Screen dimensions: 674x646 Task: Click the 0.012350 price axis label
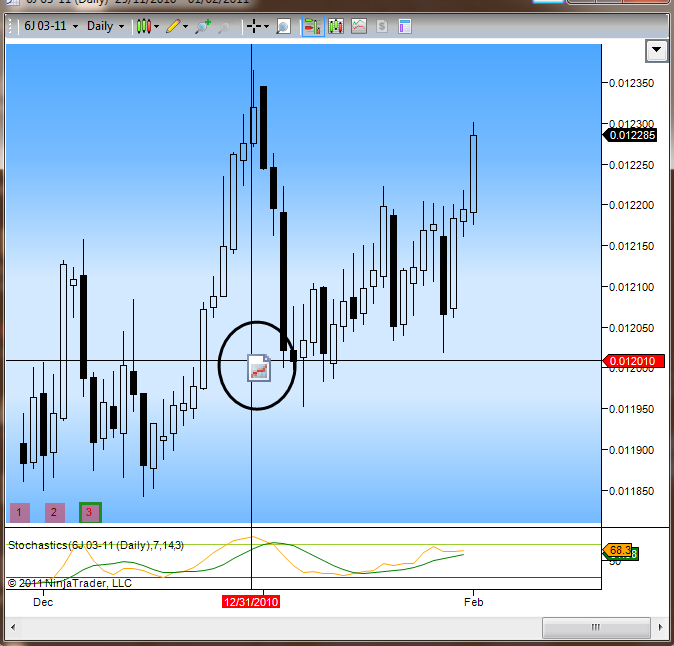point(631,83)
